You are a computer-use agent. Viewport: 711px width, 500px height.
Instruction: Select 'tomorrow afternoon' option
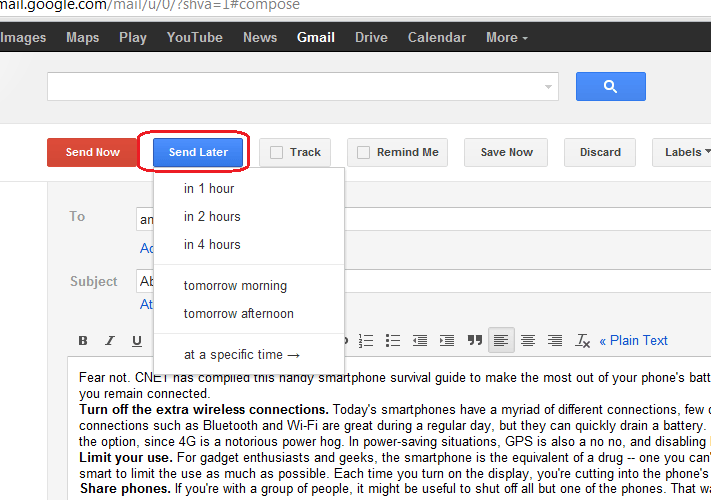click(x=249, y=314)
